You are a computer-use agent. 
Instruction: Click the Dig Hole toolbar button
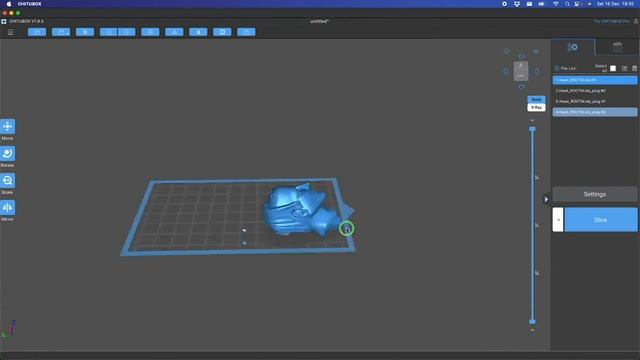pos(222,32)
